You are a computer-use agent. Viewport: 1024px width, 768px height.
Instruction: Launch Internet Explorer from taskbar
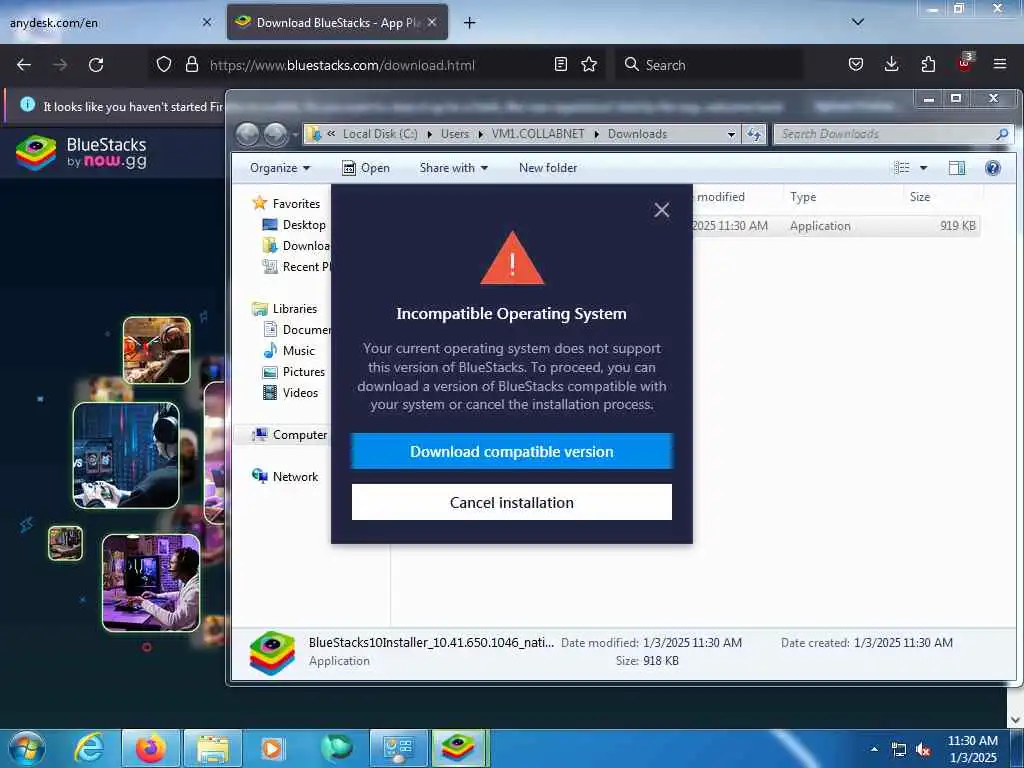pos(89,748)
